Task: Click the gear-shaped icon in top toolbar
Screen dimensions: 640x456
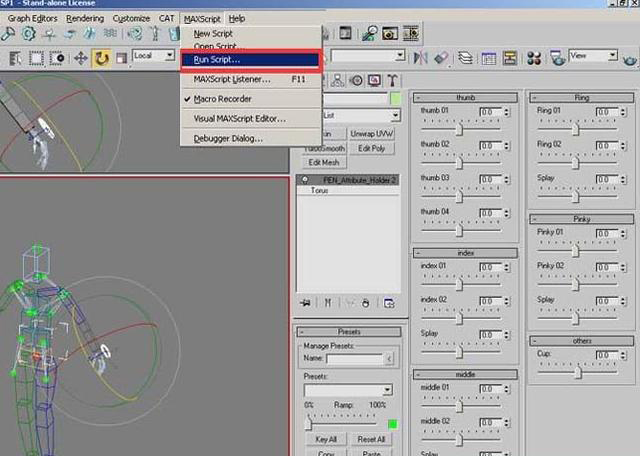Action: click(x=28, y=33)
